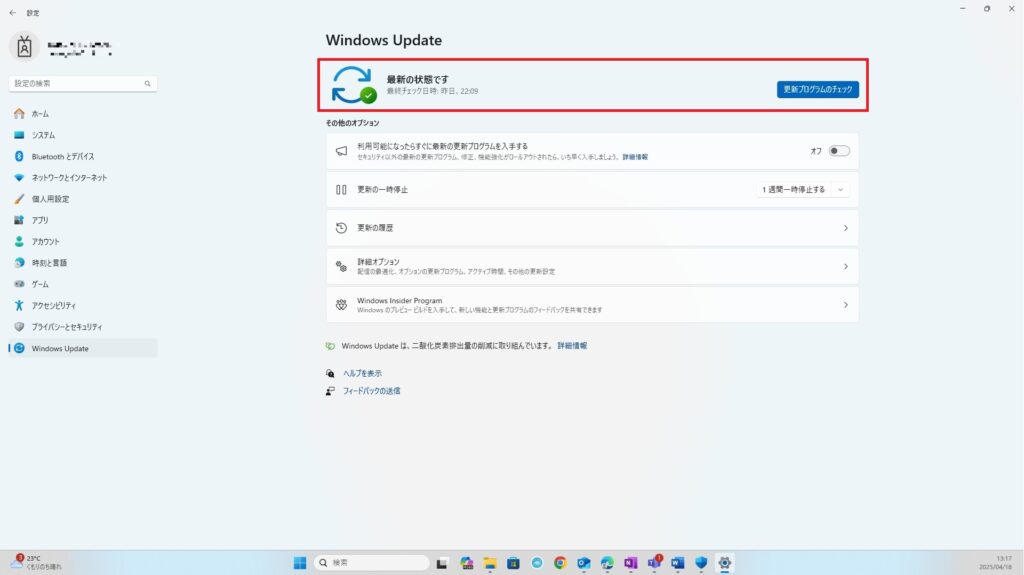Toggle the latest updates switch (オフ)
Image resolution: width=1024 pixels, height=575 pixels.
pos(839,151)
